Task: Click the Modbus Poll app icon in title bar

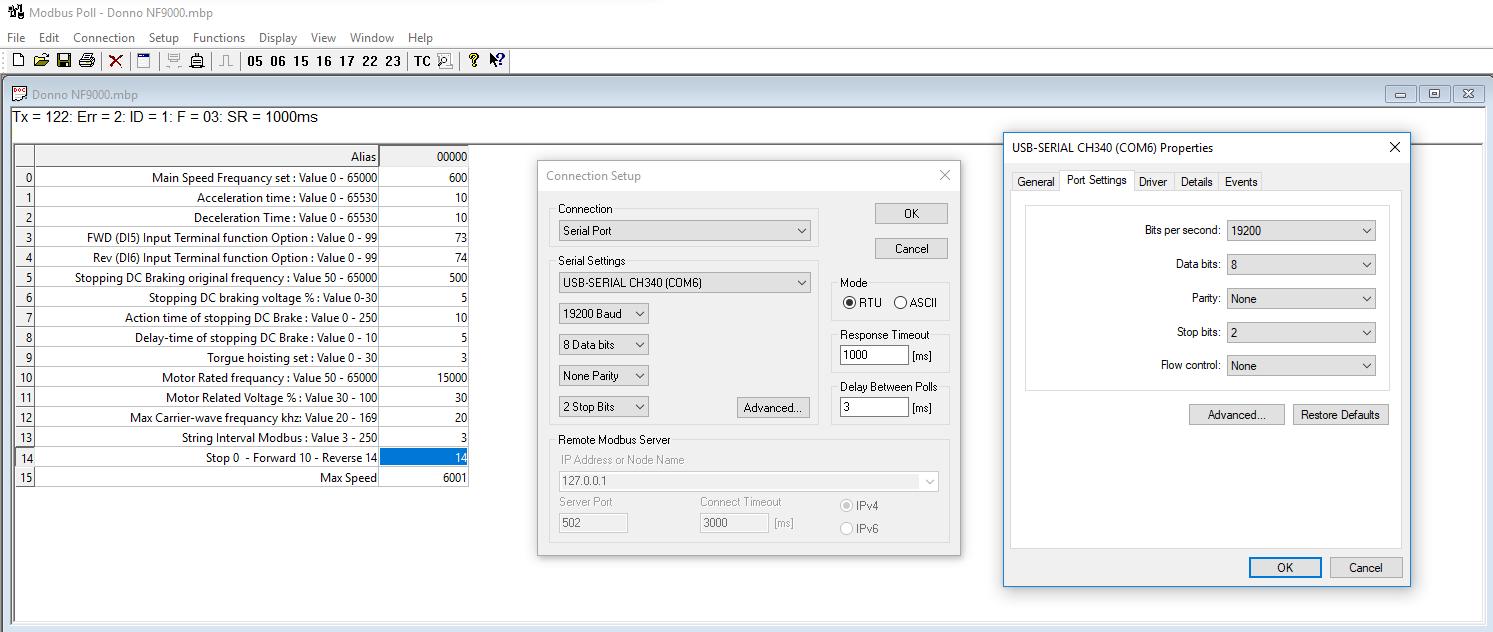Action: (x=15, y=13)
